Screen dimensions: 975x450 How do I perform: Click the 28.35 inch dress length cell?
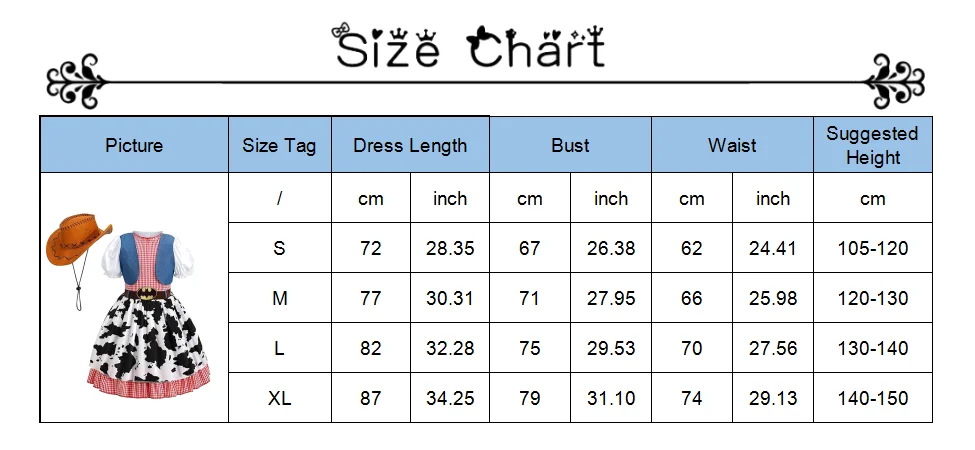450,248
